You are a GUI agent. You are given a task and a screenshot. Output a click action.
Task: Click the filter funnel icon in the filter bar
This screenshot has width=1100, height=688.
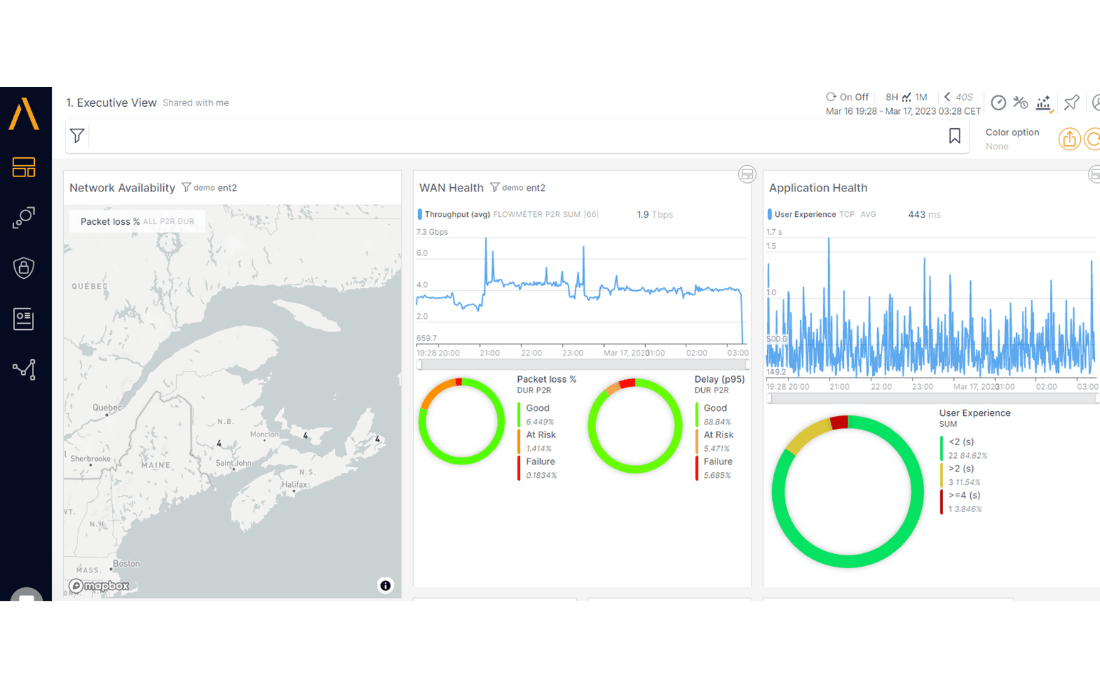[x=77, y=135]
